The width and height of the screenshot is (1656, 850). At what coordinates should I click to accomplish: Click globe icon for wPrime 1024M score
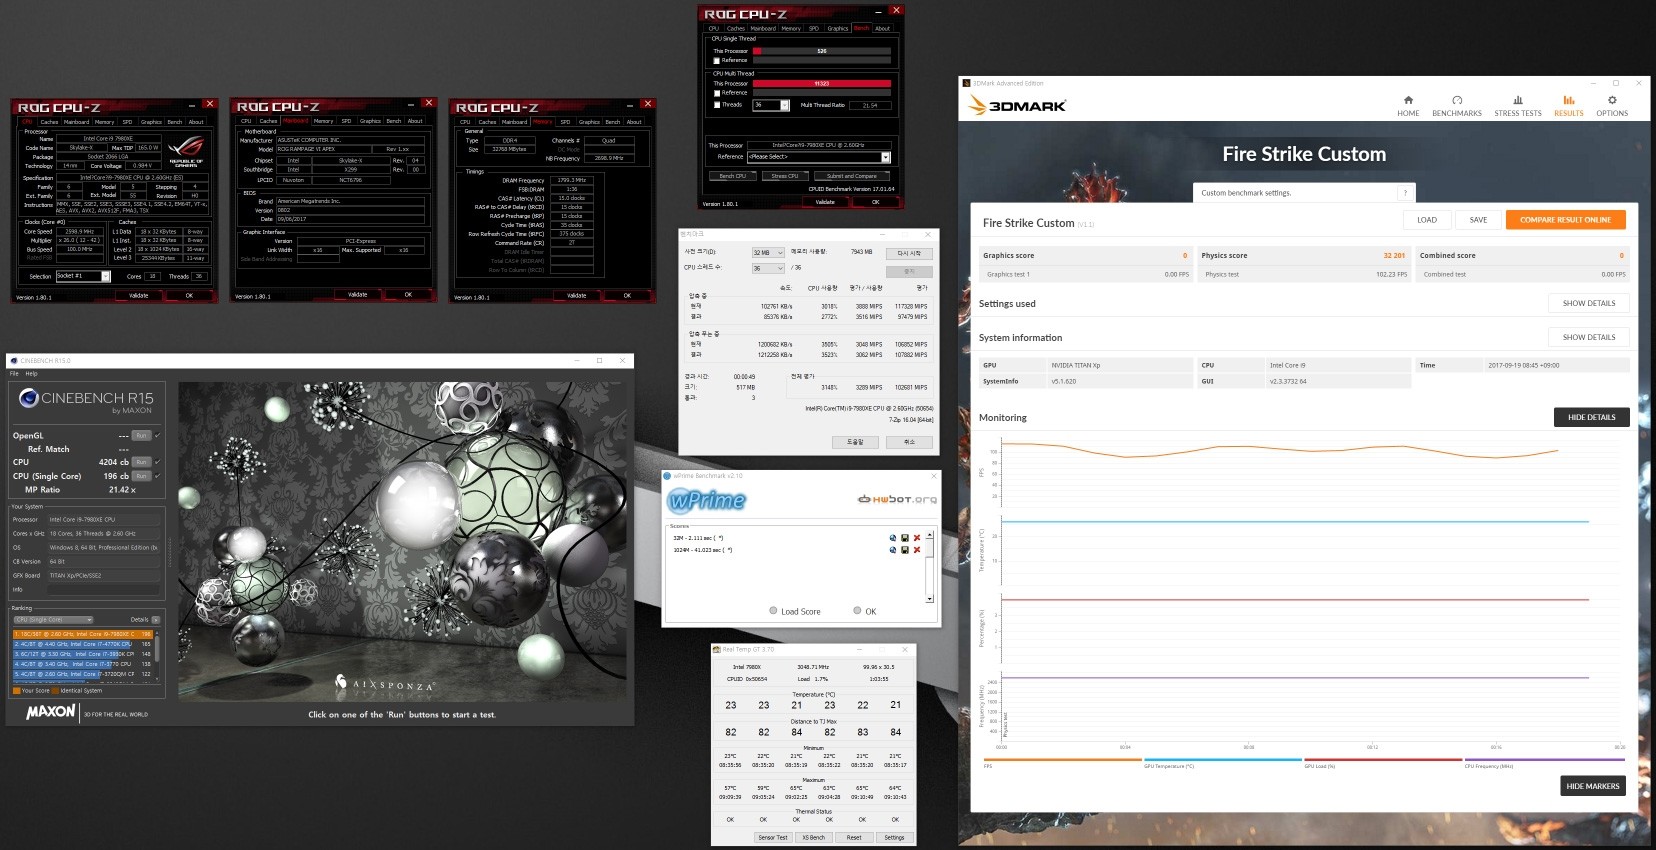893,550
